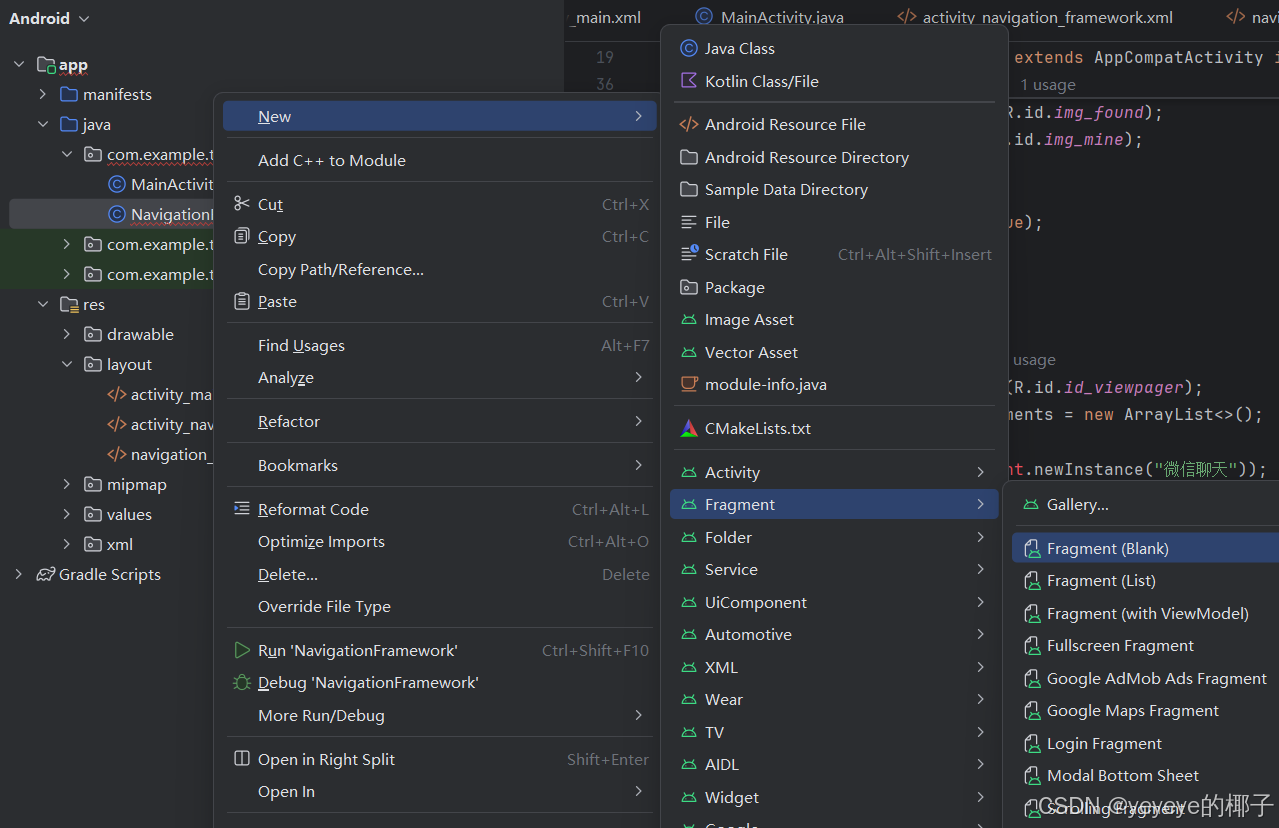Open the Fragment submenu
The width and height of the screenshot is (1279, 828).
tap(834, 504)
